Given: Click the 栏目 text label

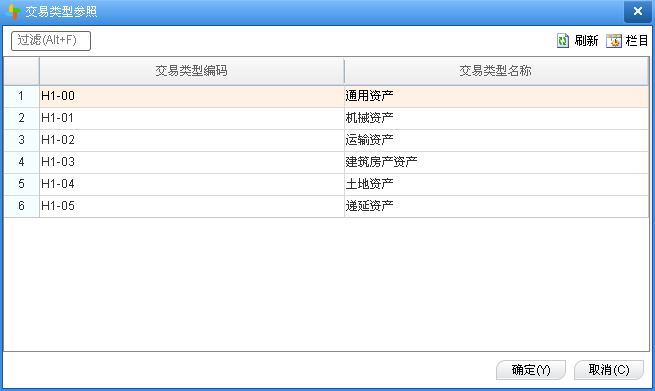Looking at the screenshot, I should pyautogui.click(x=637, y=41).
